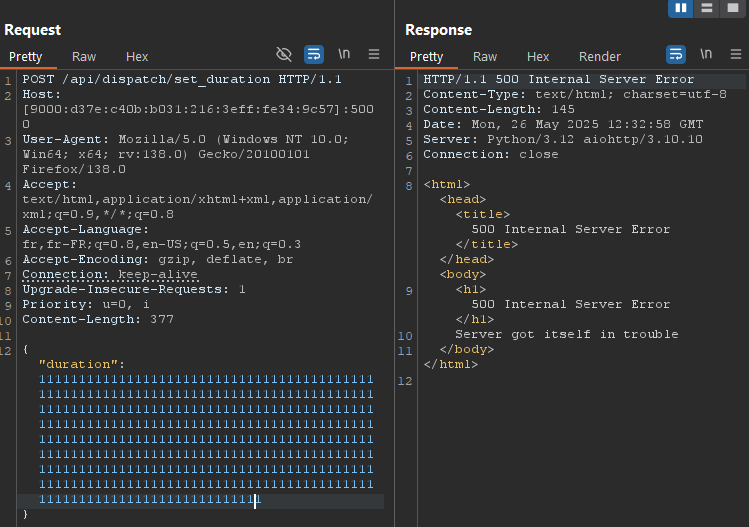The height and width of the screenshot is (527, 749).
Task: Click Connection: keep-alive header line
Action: pos(110,274)
